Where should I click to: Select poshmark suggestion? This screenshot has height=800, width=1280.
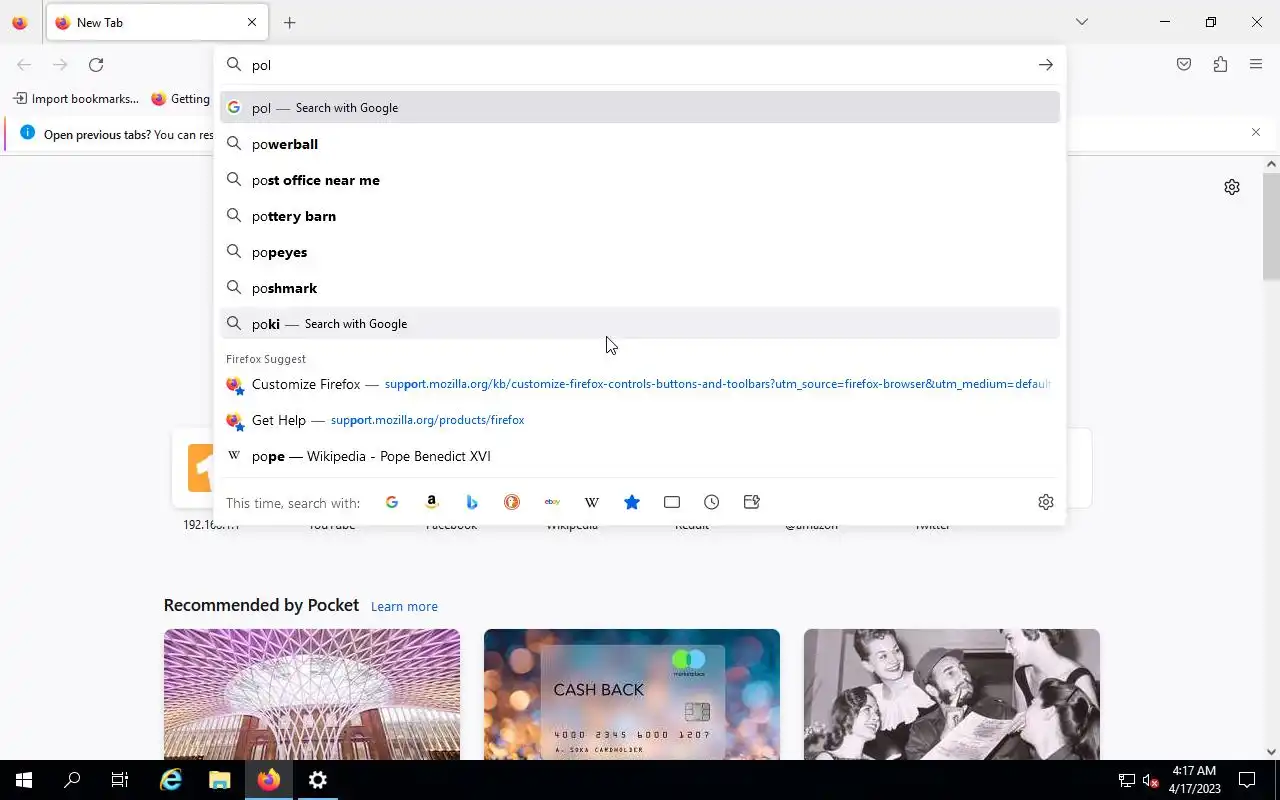640,288
